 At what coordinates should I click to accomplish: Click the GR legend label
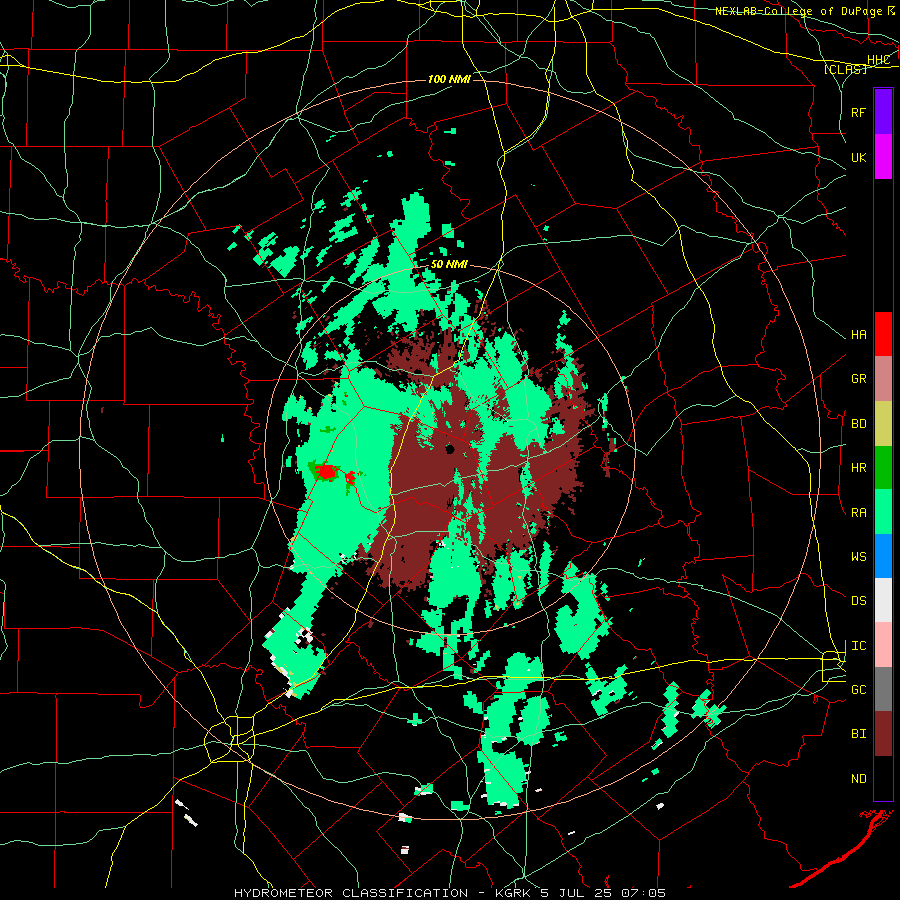pyautogui.click(x=859, y=379)
